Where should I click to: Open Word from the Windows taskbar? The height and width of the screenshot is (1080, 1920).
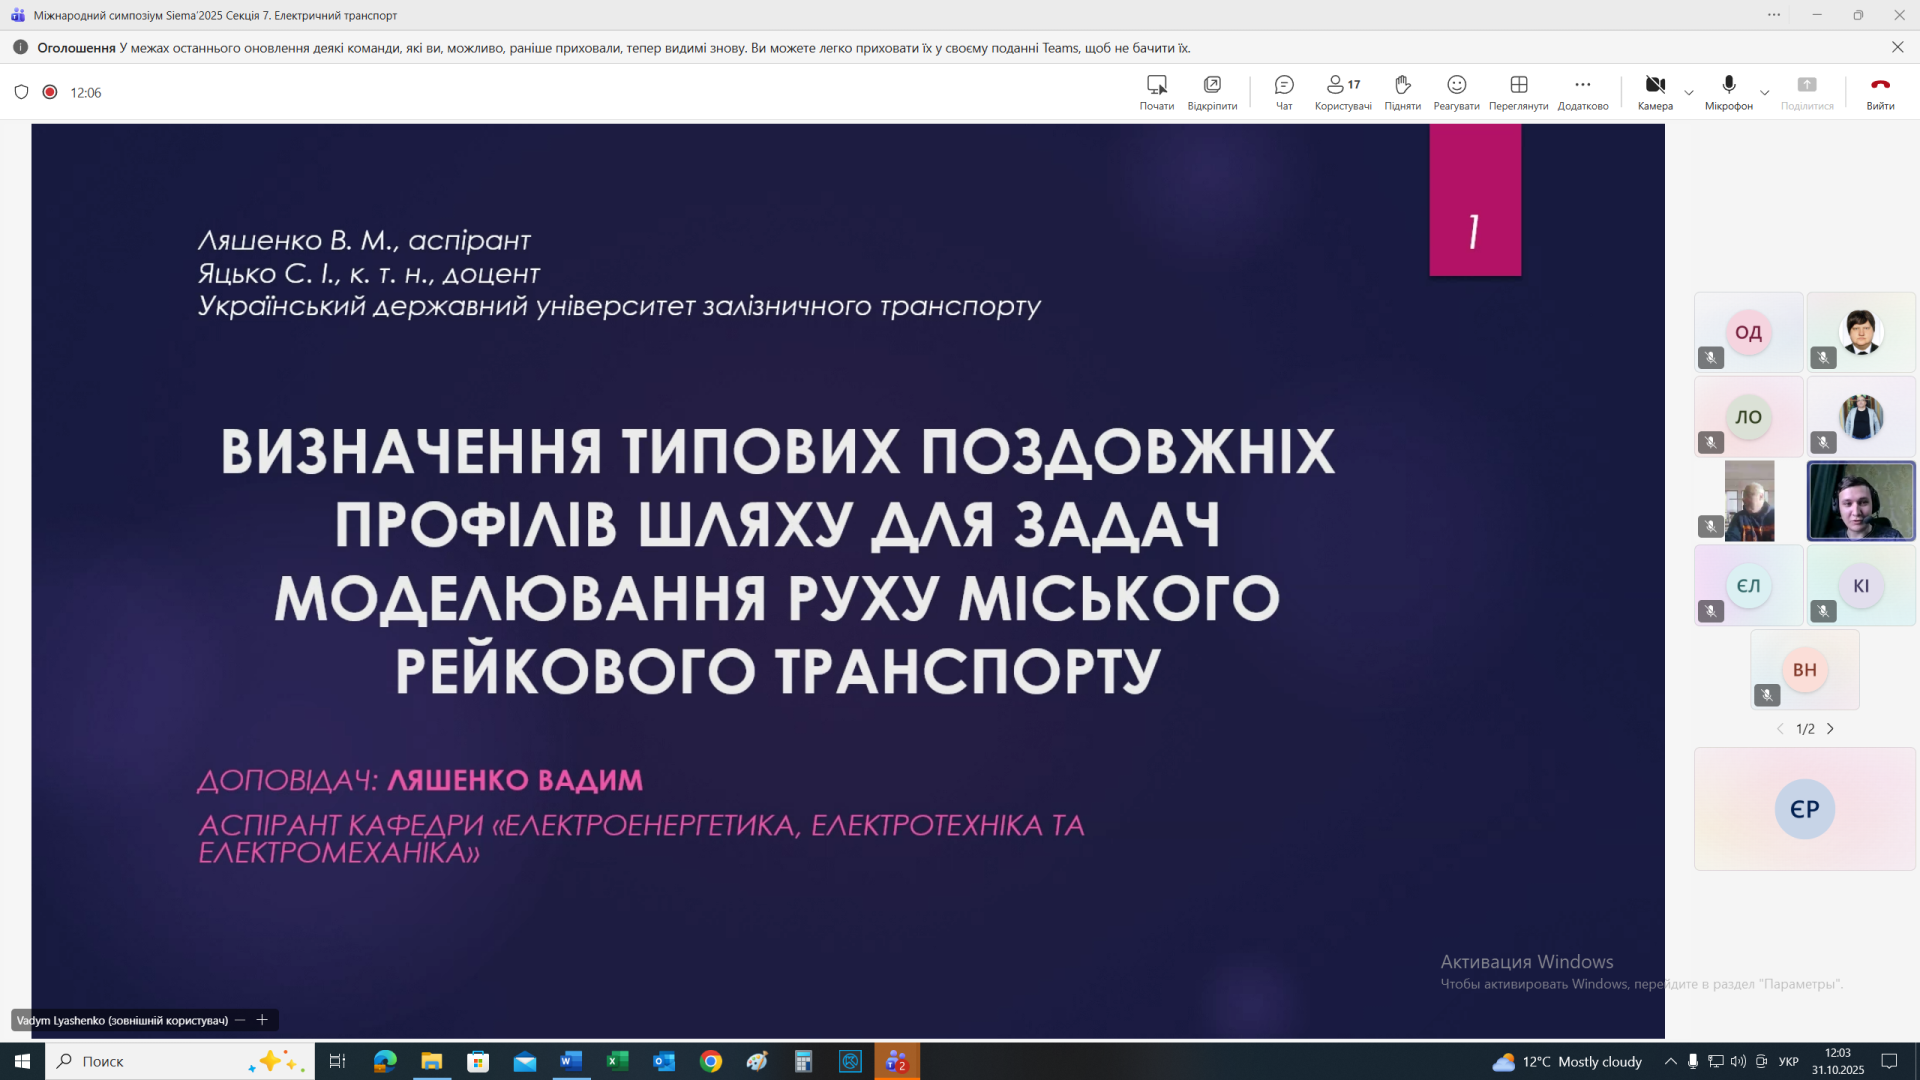[x=571, y=1061]
